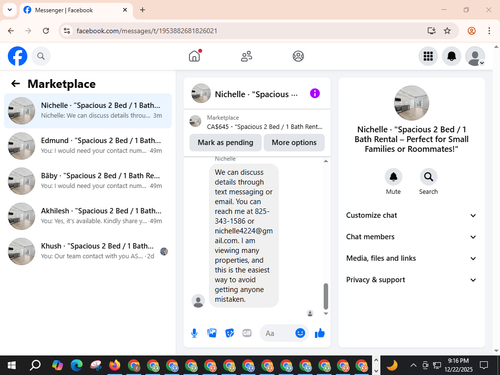
Task: Click the chat header name Nichelle
Action: [256, 94]
